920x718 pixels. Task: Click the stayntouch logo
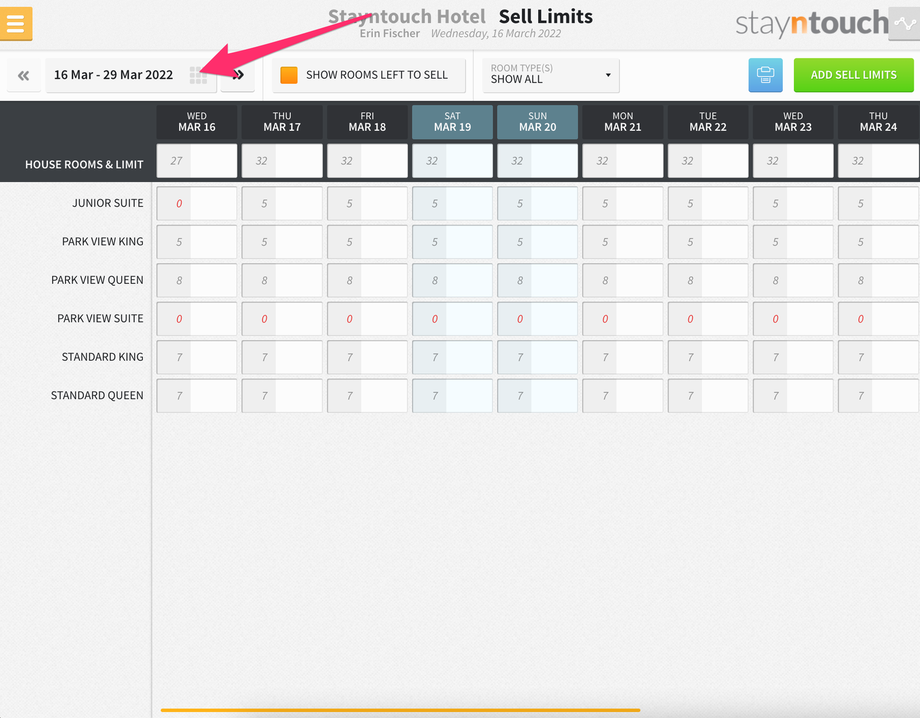[x=812, y=23]
